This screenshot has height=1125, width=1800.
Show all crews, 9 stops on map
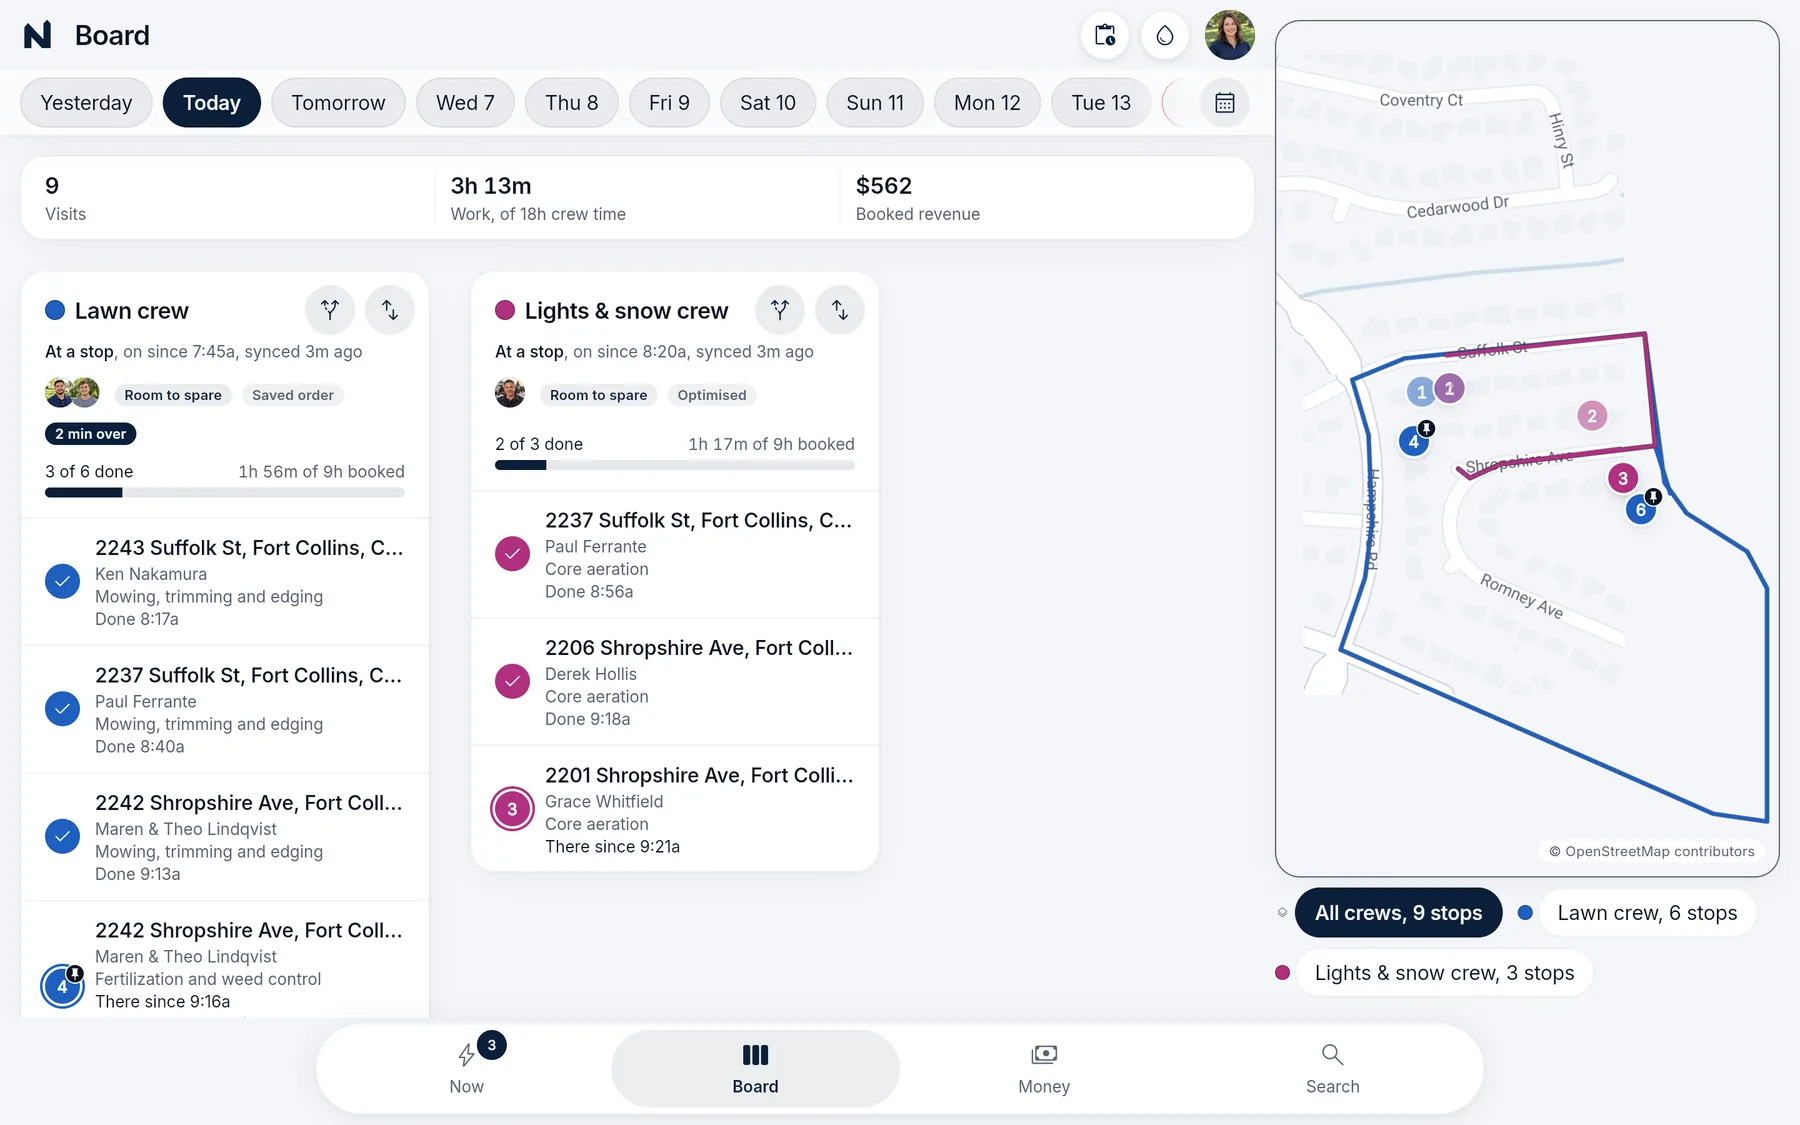(x=1398, y=913)
